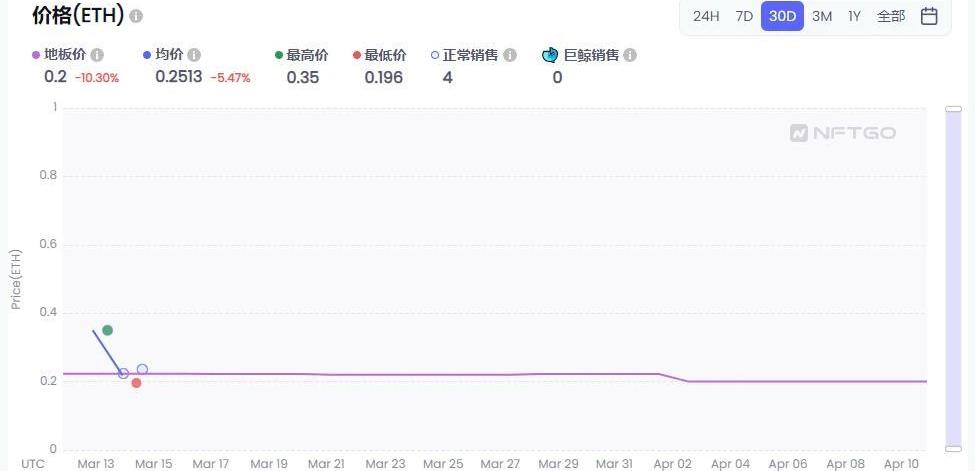Screen dimensions: 975x471
Task: Select the 全部 all-time range
Action: 890,16
